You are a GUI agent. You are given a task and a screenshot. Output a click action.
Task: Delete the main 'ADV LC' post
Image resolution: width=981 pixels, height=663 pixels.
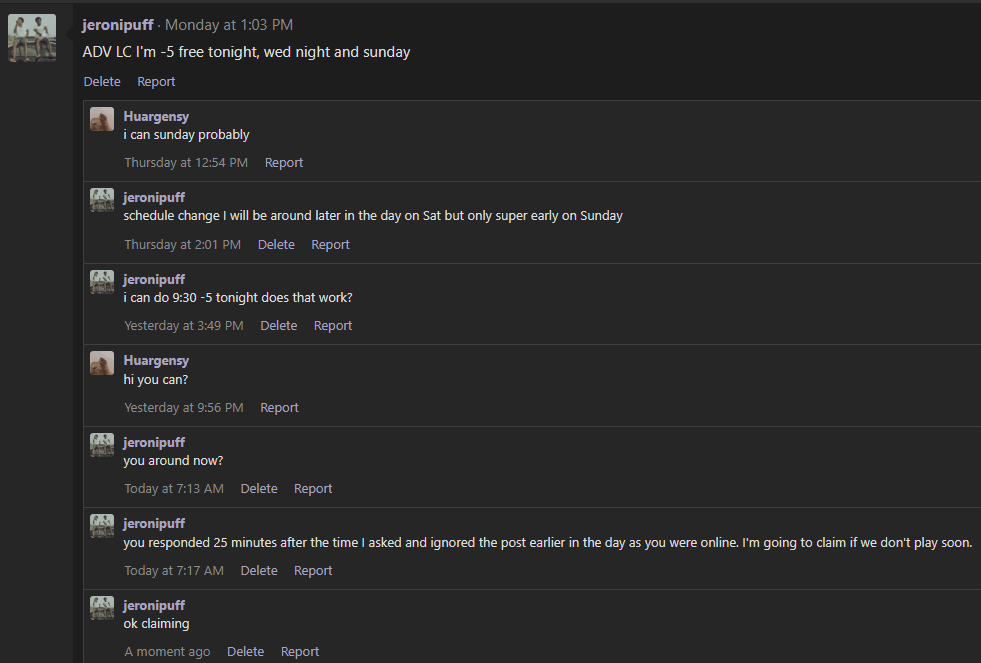click(x=102, y=81)
